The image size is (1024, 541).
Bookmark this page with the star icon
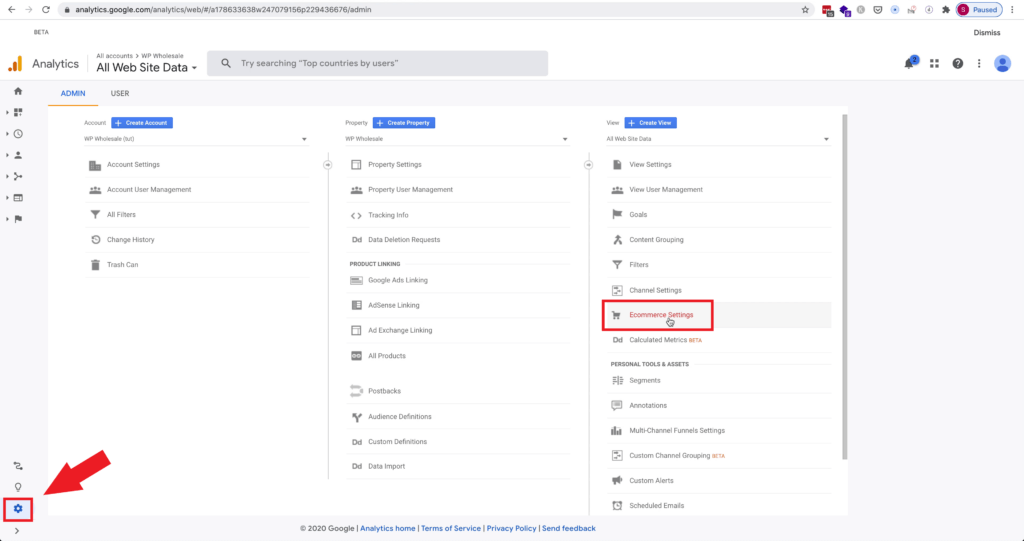pos(806,10)
